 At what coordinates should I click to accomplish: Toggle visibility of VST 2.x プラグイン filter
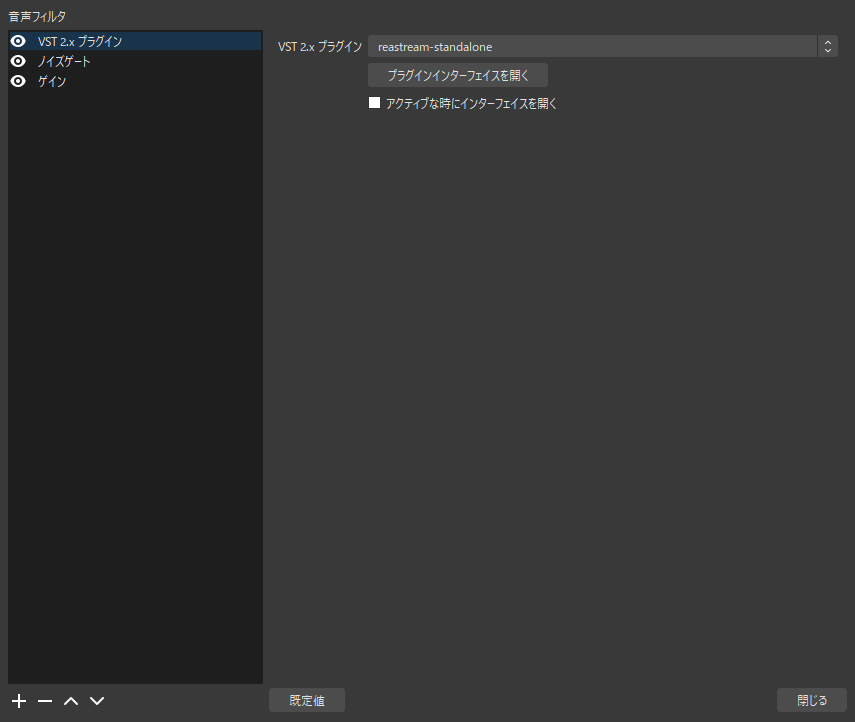click(x=19, y=41)
